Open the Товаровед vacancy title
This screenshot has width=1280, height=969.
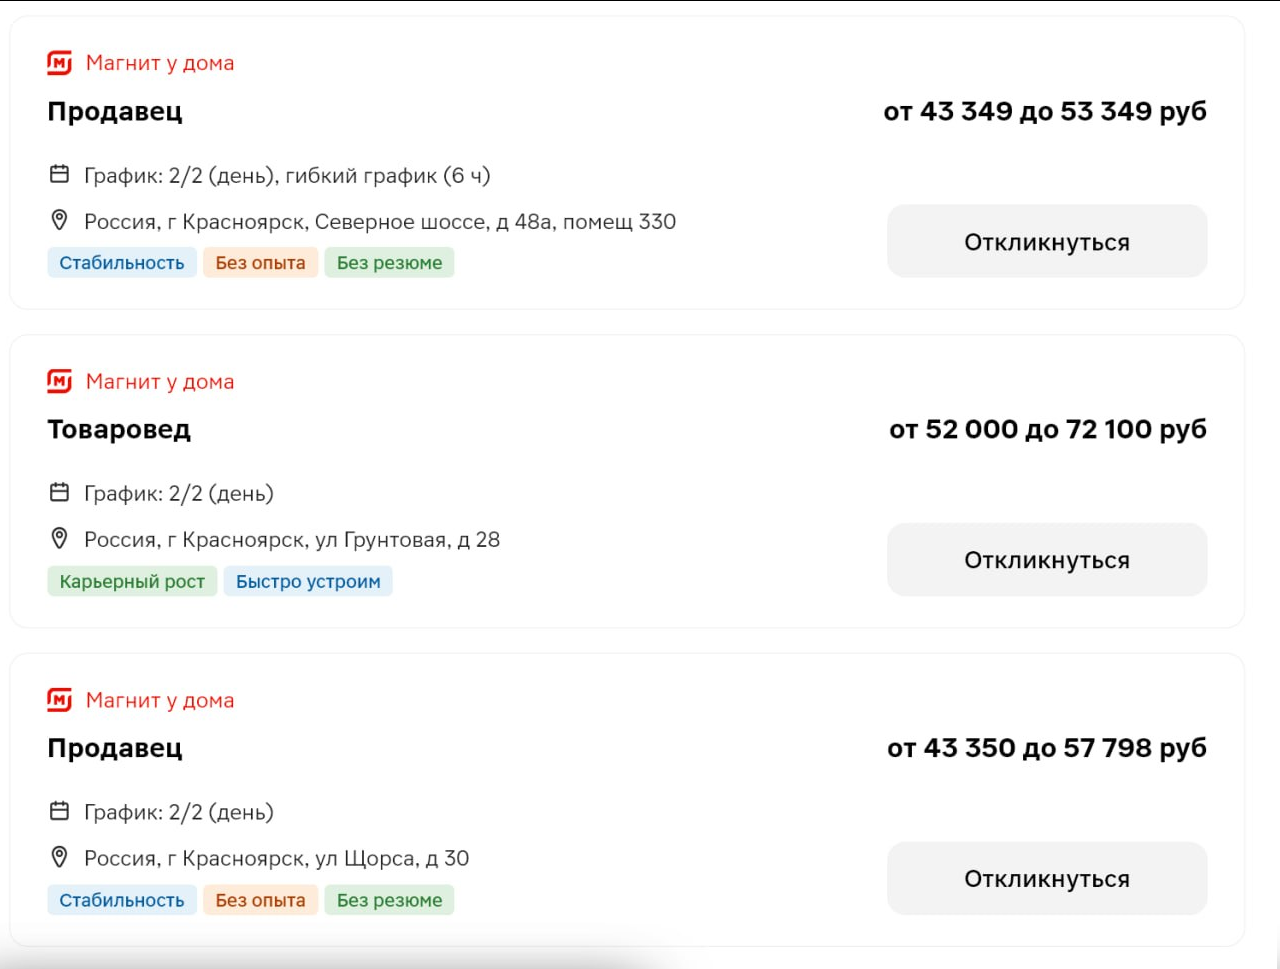coord(119,430)
